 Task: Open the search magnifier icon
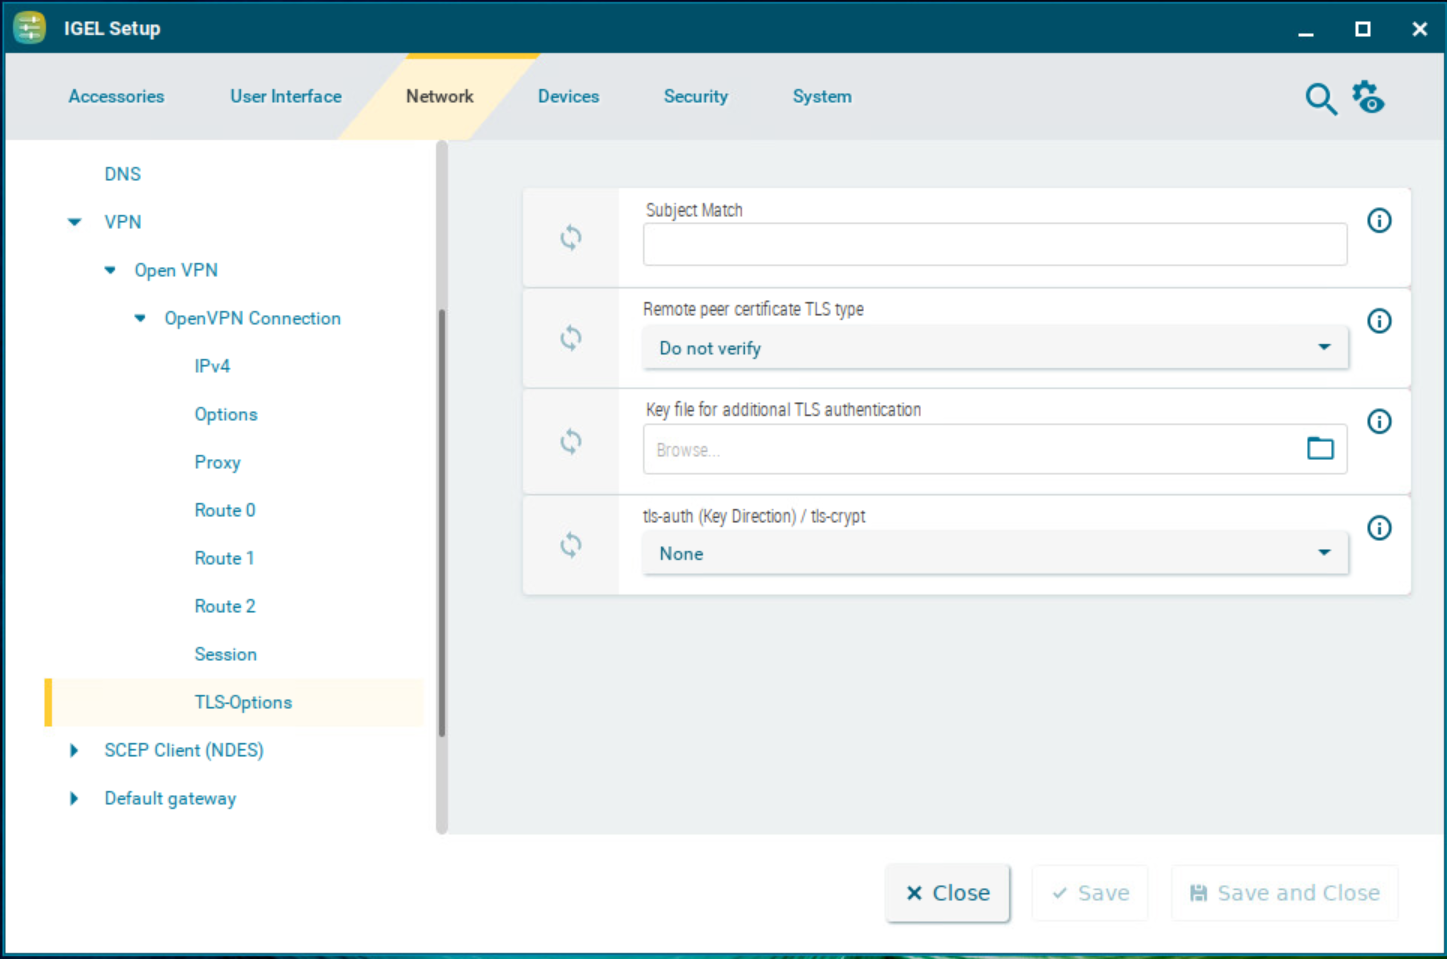pyautogui.click(x=1320, y=99)
